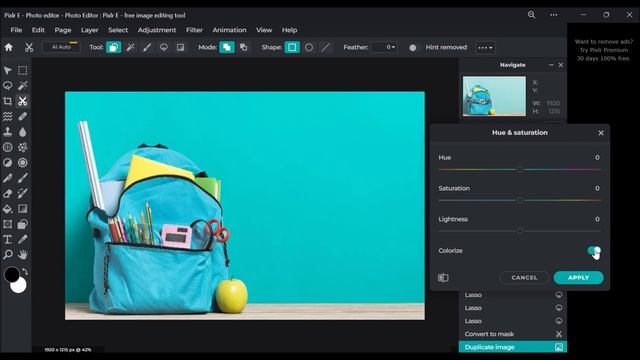640x360 pixels.
Task: Open the Adjustment menu
Action: 157,30
